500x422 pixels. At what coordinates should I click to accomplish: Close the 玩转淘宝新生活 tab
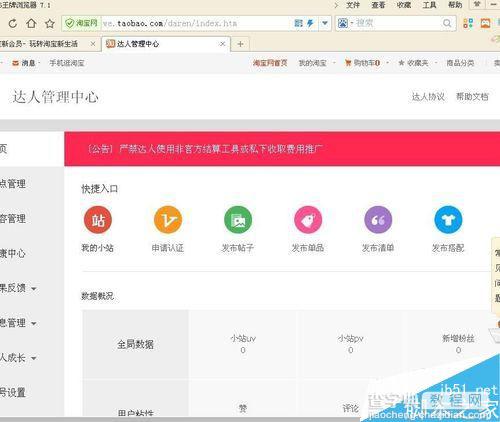coord(93,44)
